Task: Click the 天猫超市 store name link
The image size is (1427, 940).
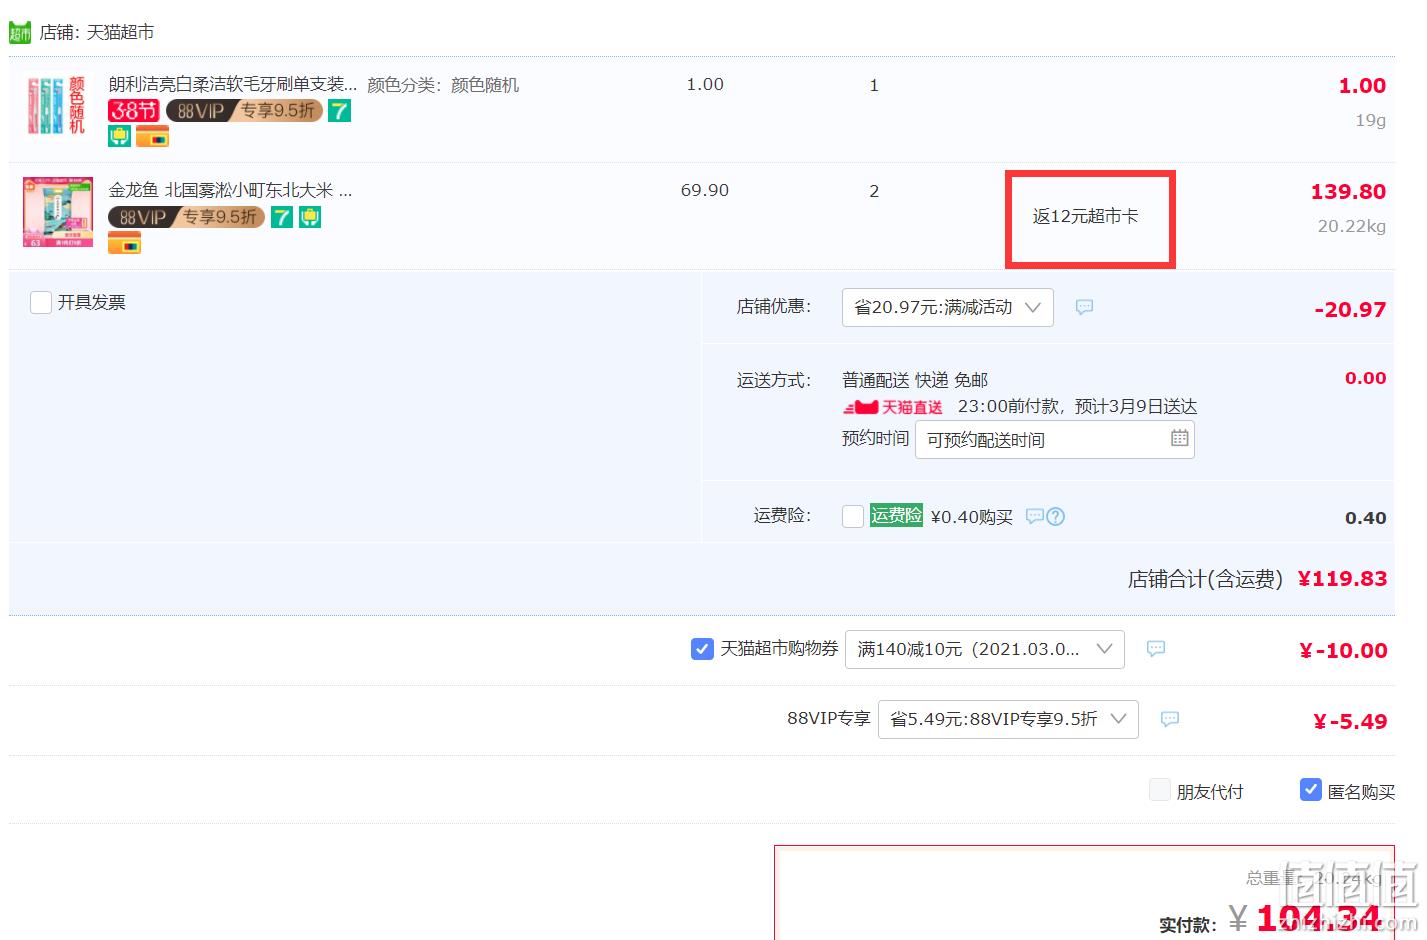Action: tap(120, 32)
